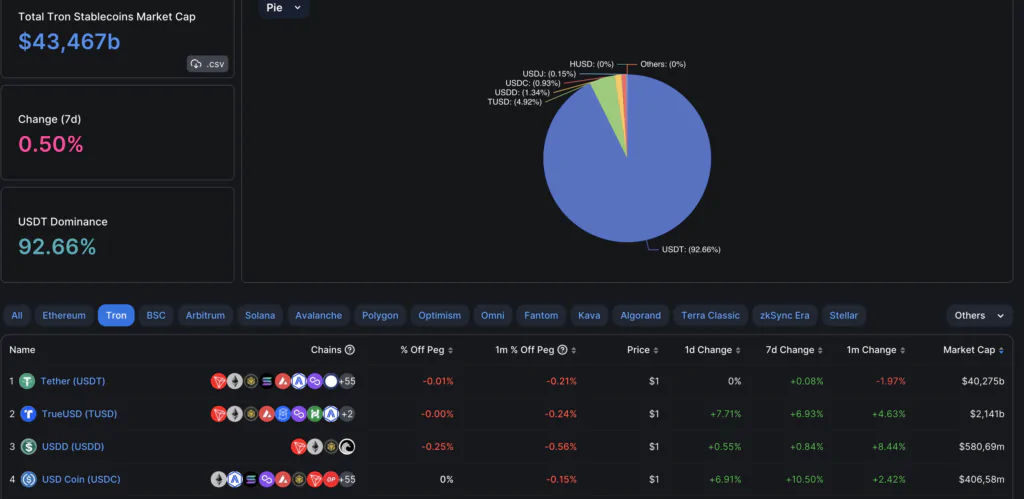The width and height of the screenshot is (1024, 499).
Task: Click the USDD coin logo icon
Action: point(28,447)
